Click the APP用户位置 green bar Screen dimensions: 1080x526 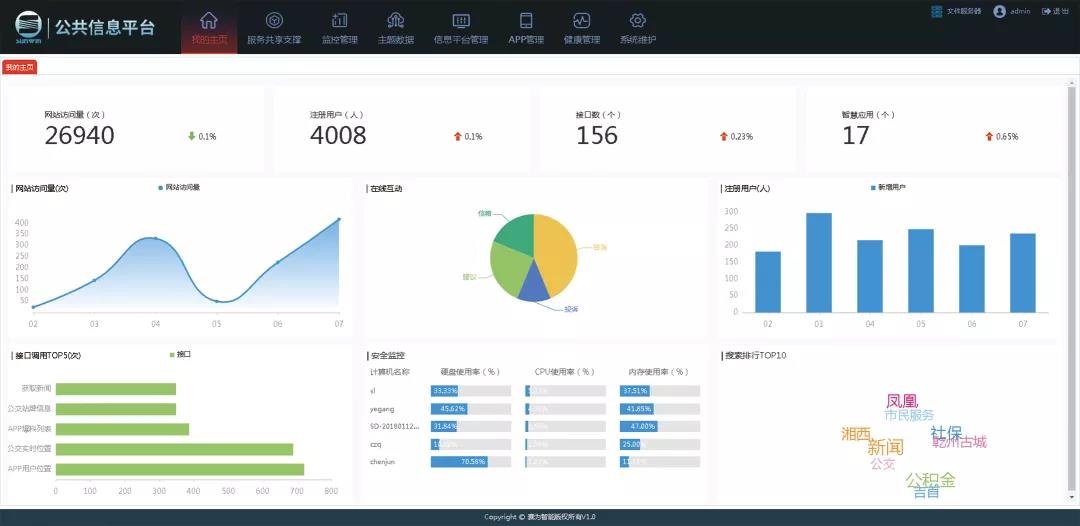[x=180, y=469]
